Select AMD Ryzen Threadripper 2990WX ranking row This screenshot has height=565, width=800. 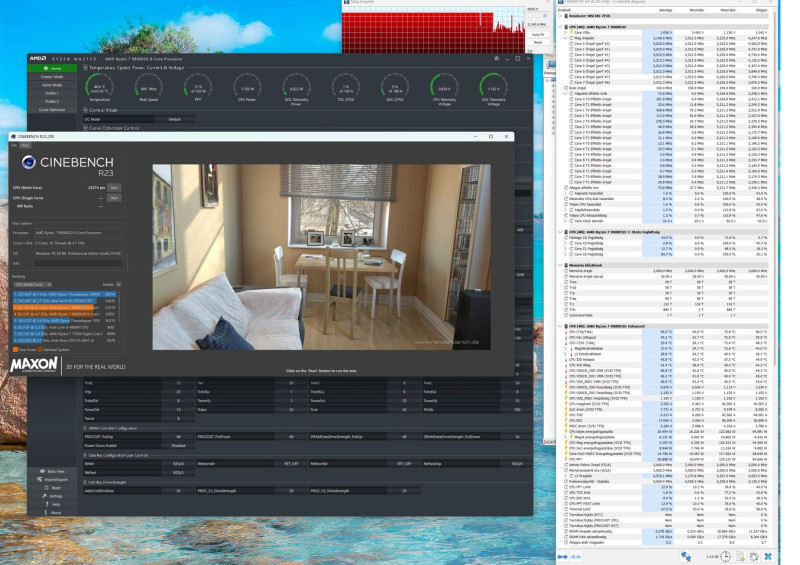coord(65,294)
